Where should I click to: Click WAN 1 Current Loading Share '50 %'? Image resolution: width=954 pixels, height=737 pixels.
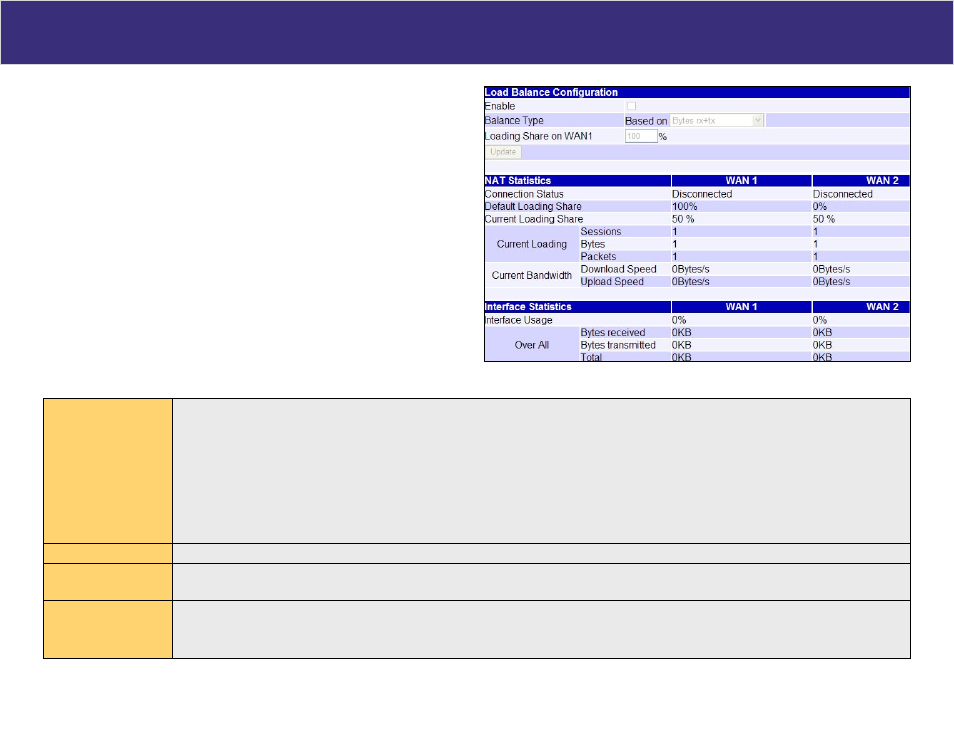[x=683, y=219]
